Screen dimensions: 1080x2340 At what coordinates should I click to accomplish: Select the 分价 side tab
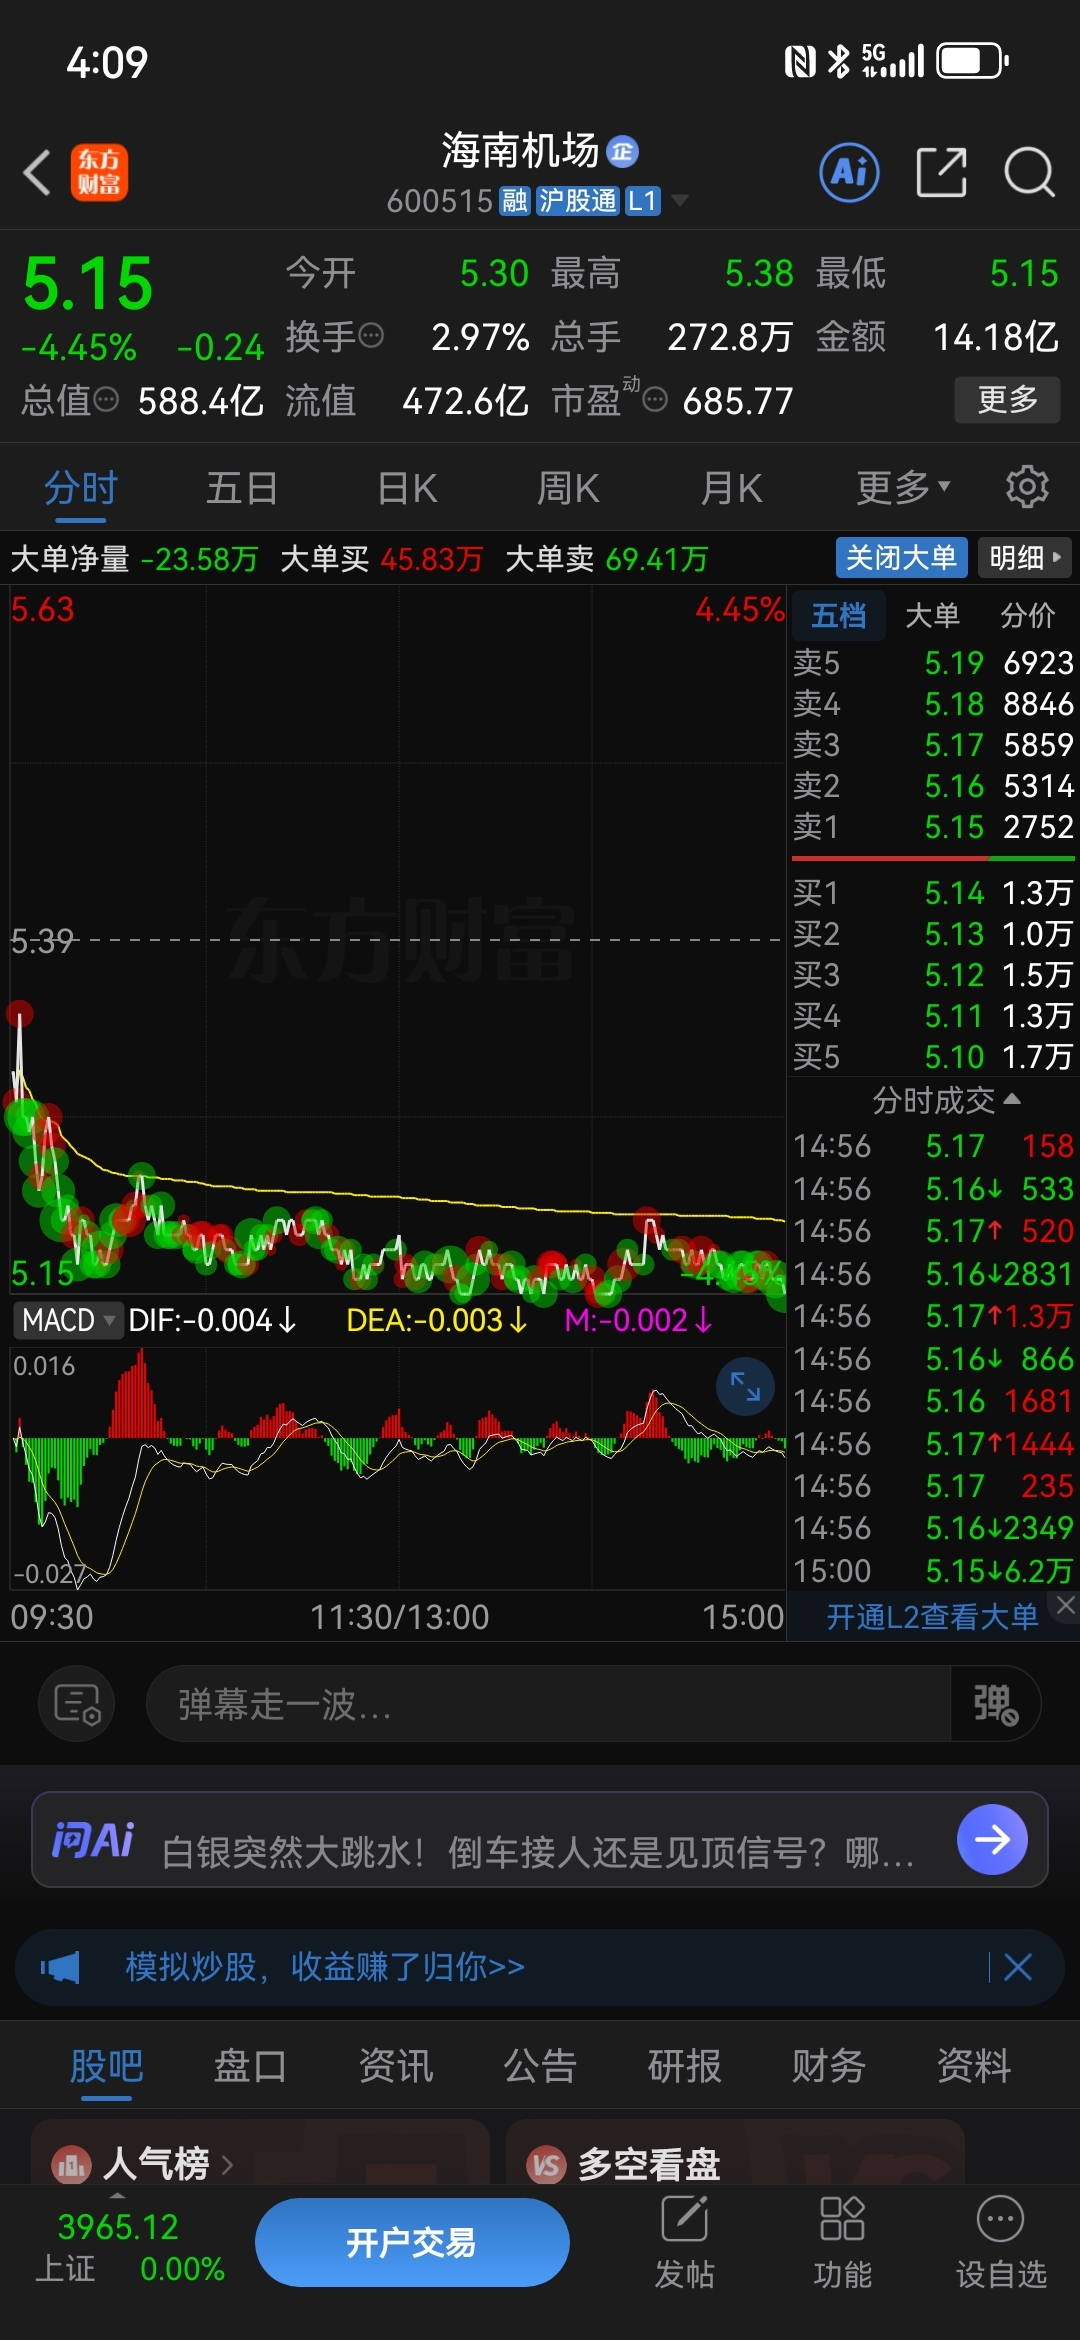(x=1028, y=615)
